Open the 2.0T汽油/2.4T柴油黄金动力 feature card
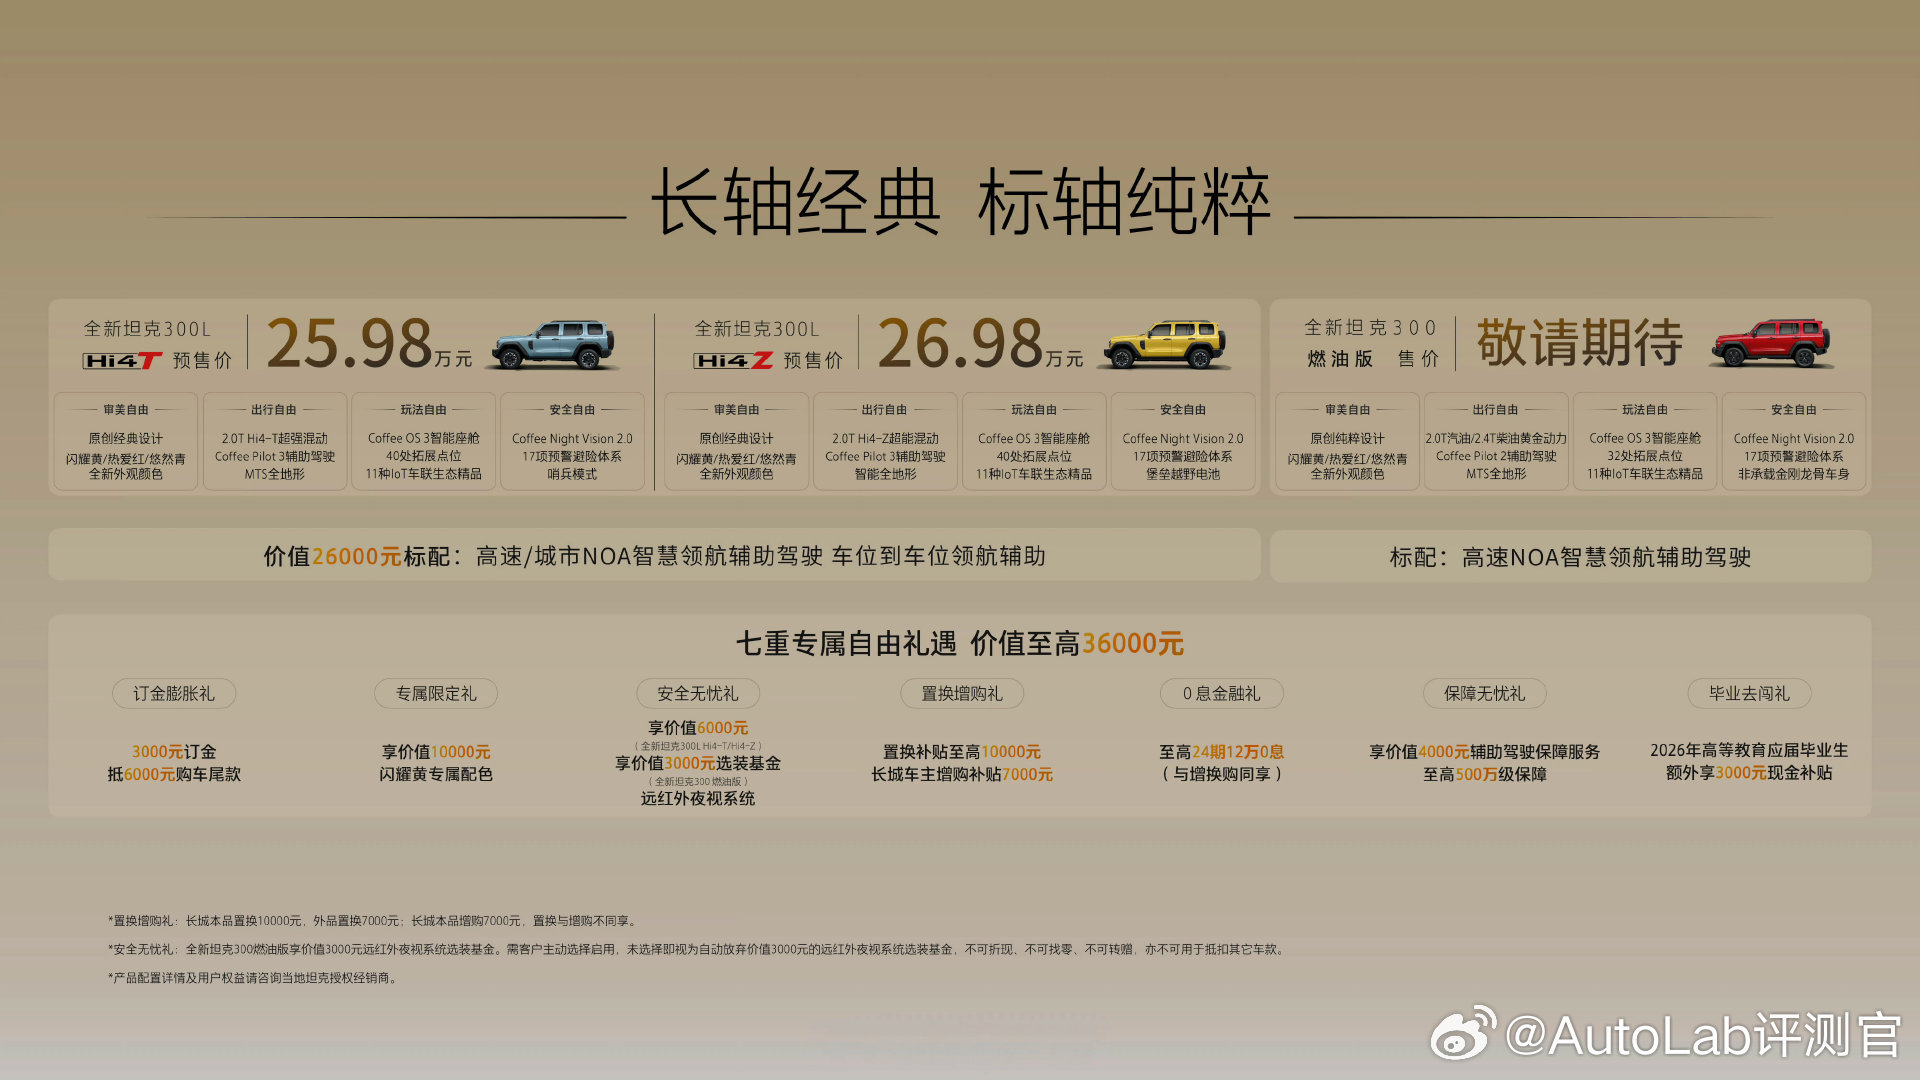 (1496, 441)
